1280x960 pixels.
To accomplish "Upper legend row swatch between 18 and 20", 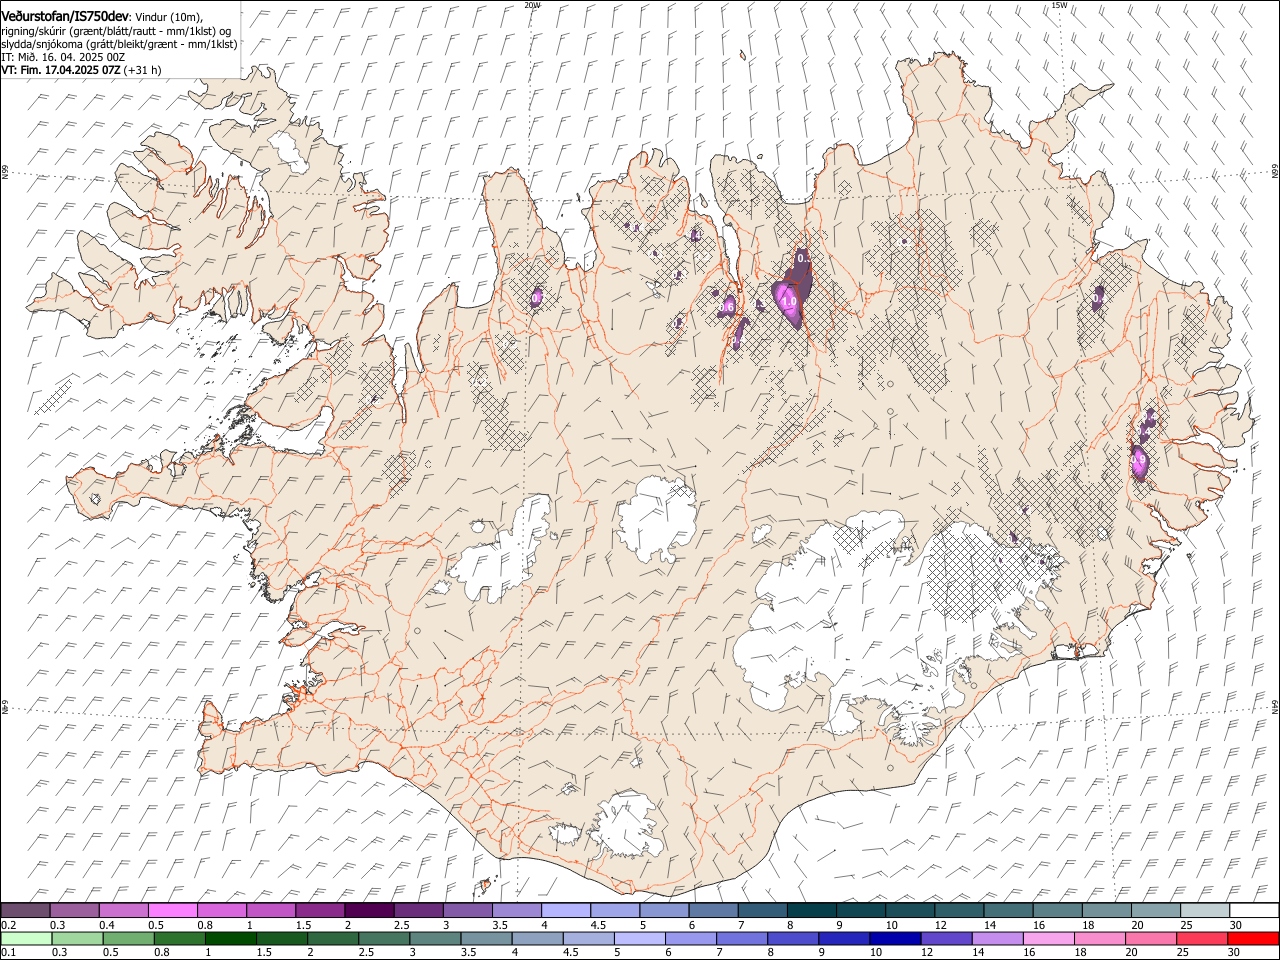I will coord(1107,910).
